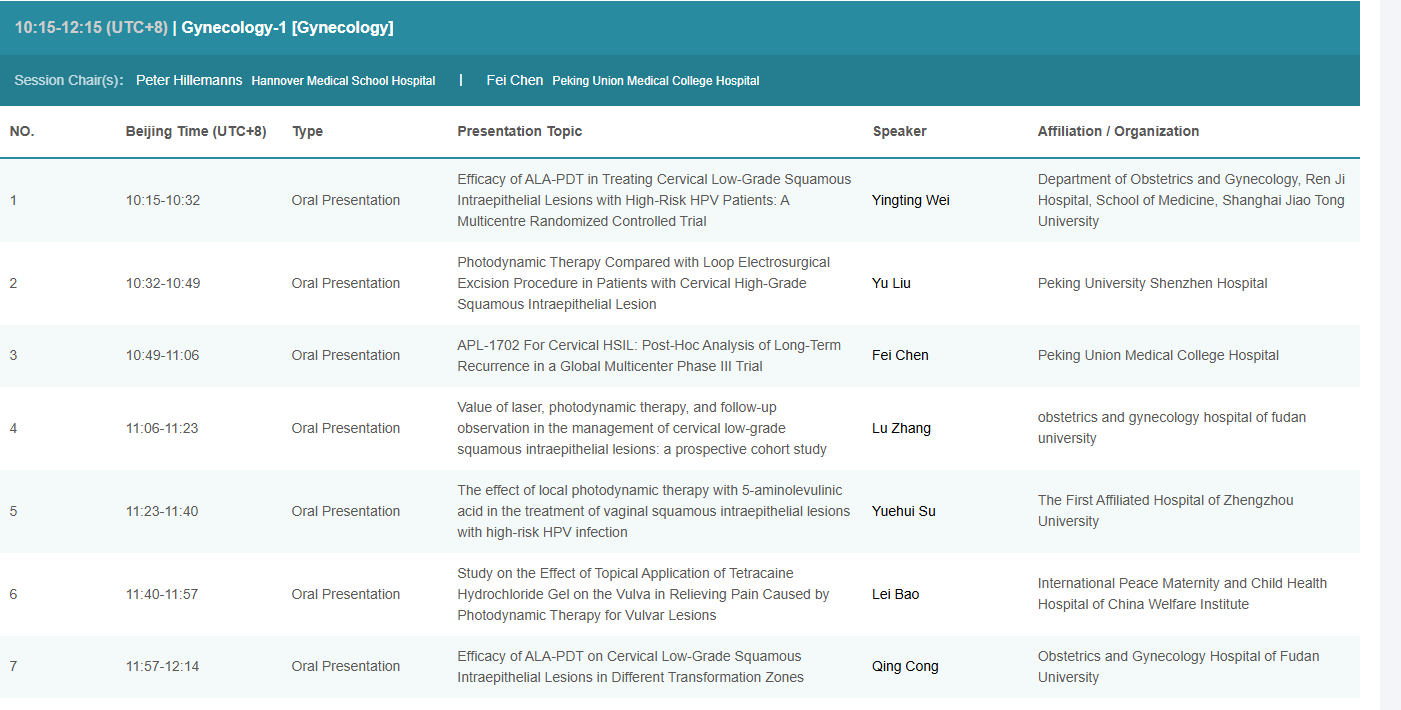
Task: Select time slot 11:40-11:57
Action: [162, 594]
